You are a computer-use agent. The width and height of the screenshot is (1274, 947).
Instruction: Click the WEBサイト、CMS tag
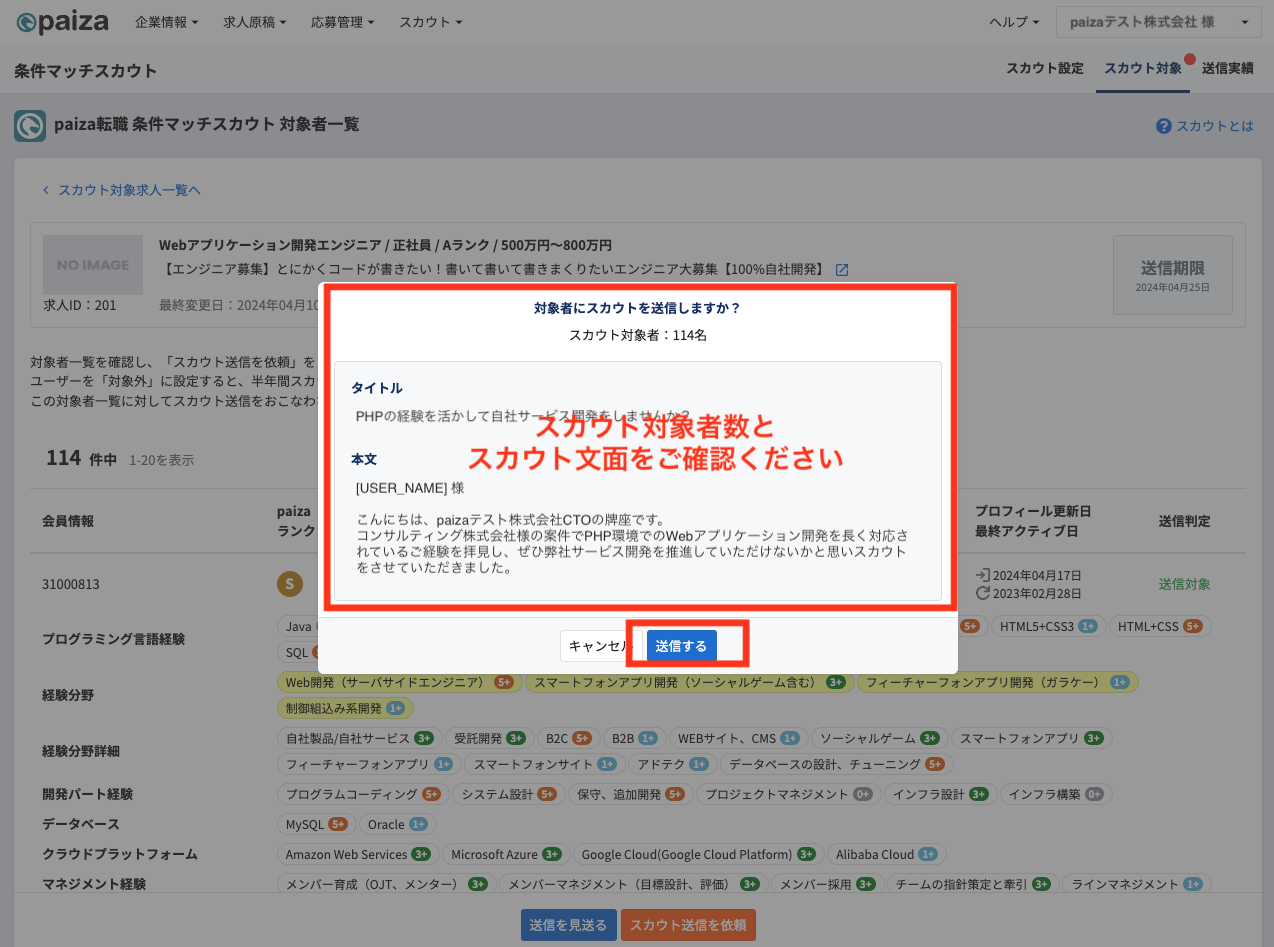(739, 738)
